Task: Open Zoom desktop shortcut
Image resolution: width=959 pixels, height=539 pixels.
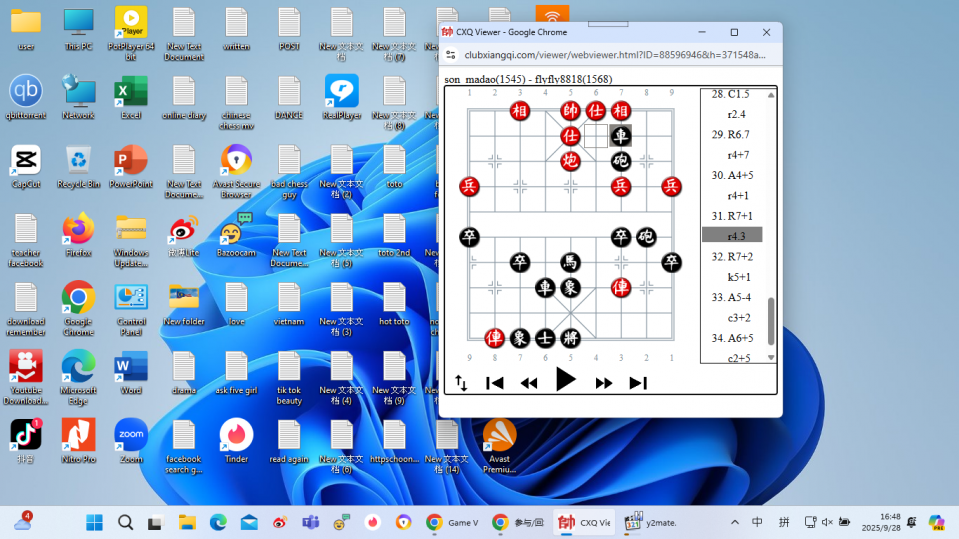Action: [131, 441]
